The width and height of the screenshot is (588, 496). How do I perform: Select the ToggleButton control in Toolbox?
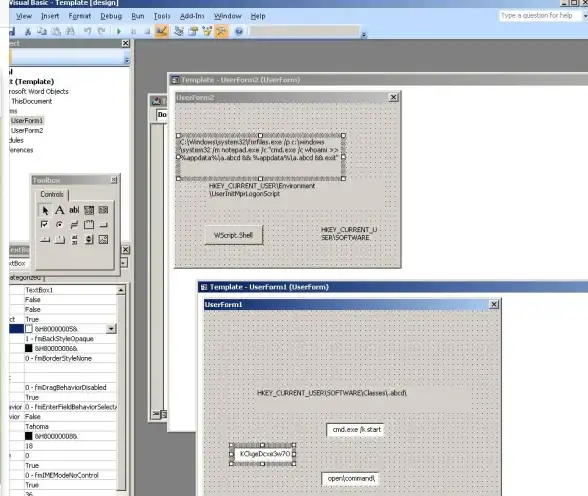[74, 225]
